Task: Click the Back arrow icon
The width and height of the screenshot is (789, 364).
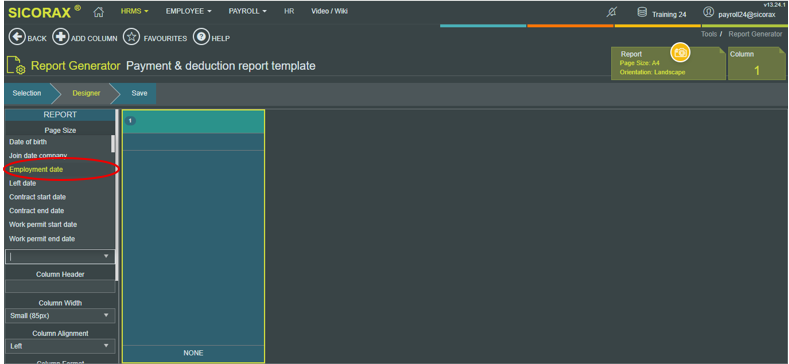Action: point(17,37)
